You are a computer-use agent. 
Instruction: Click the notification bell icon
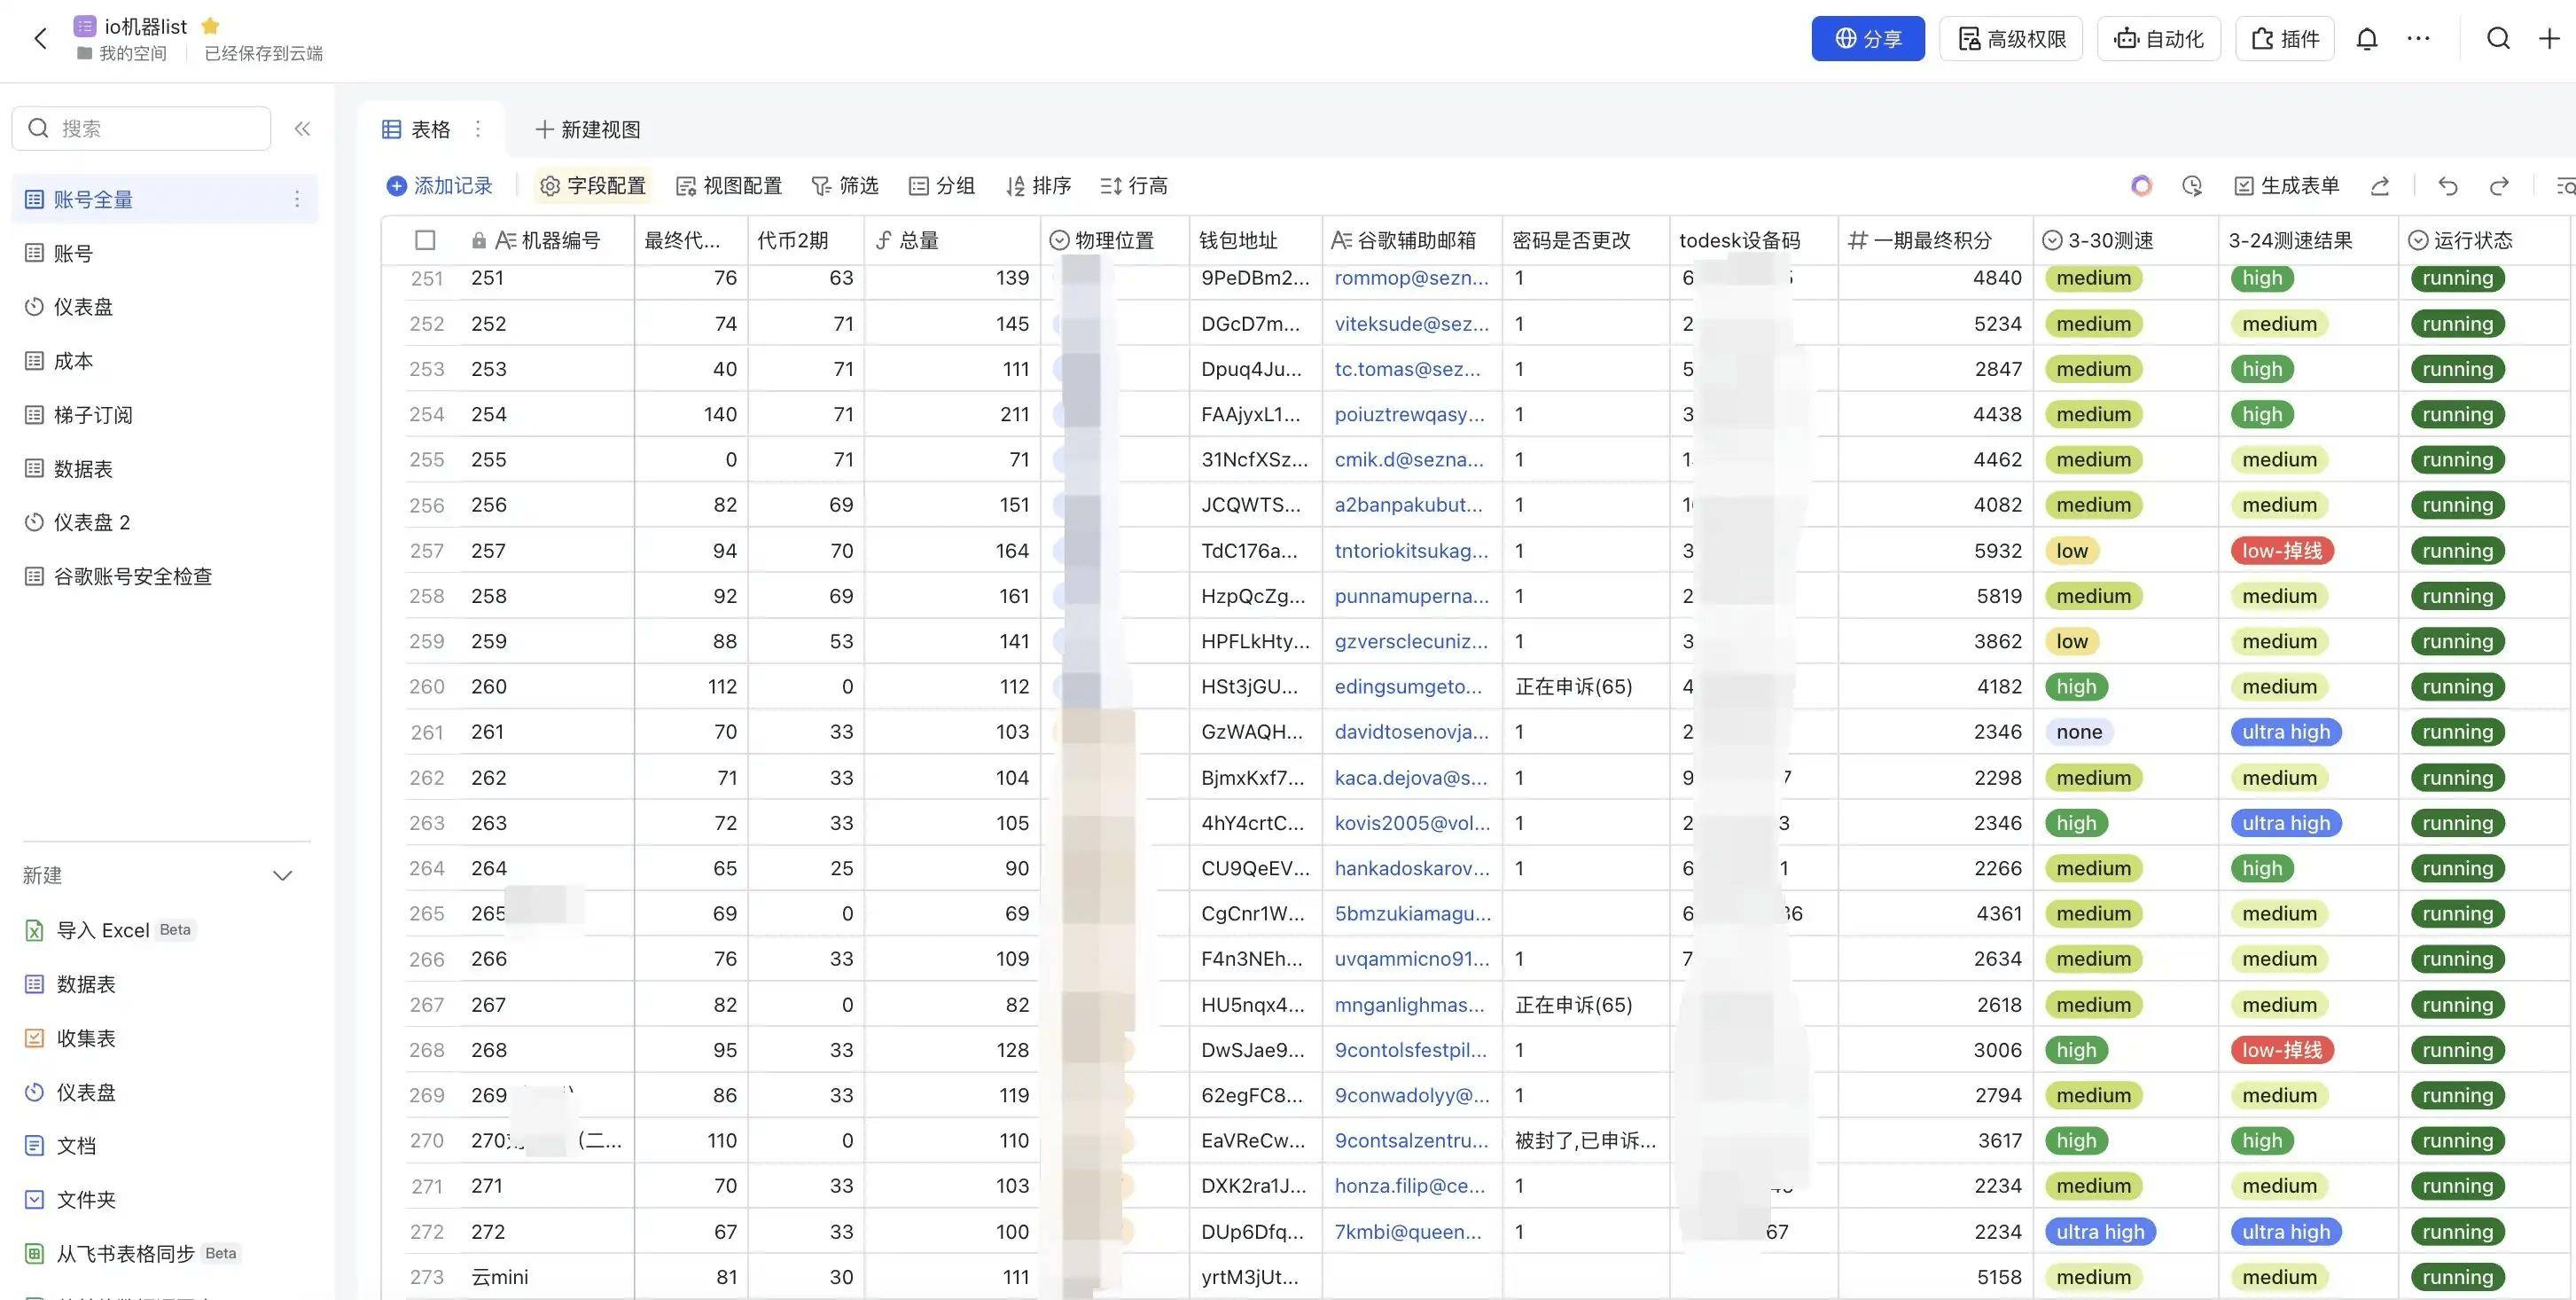(x=2367, y=38)
